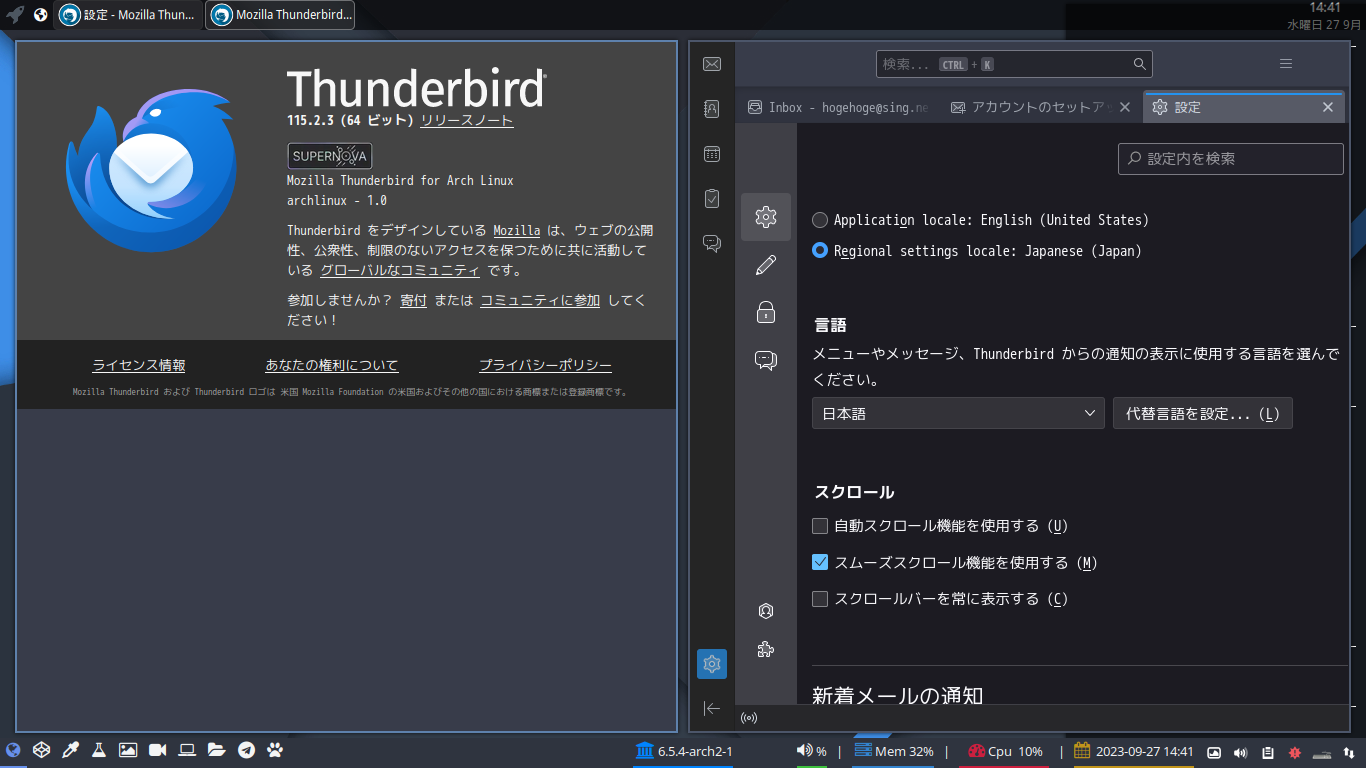The height and width of the screenshot is (768, 1366).
Task: Click the Settings gear in spaces toolbar
Action: pos(712,664)
